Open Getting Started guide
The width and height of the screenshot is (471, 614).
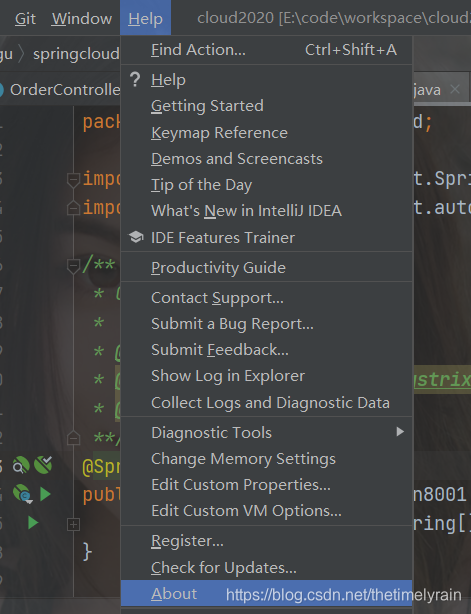click(266, 106)
